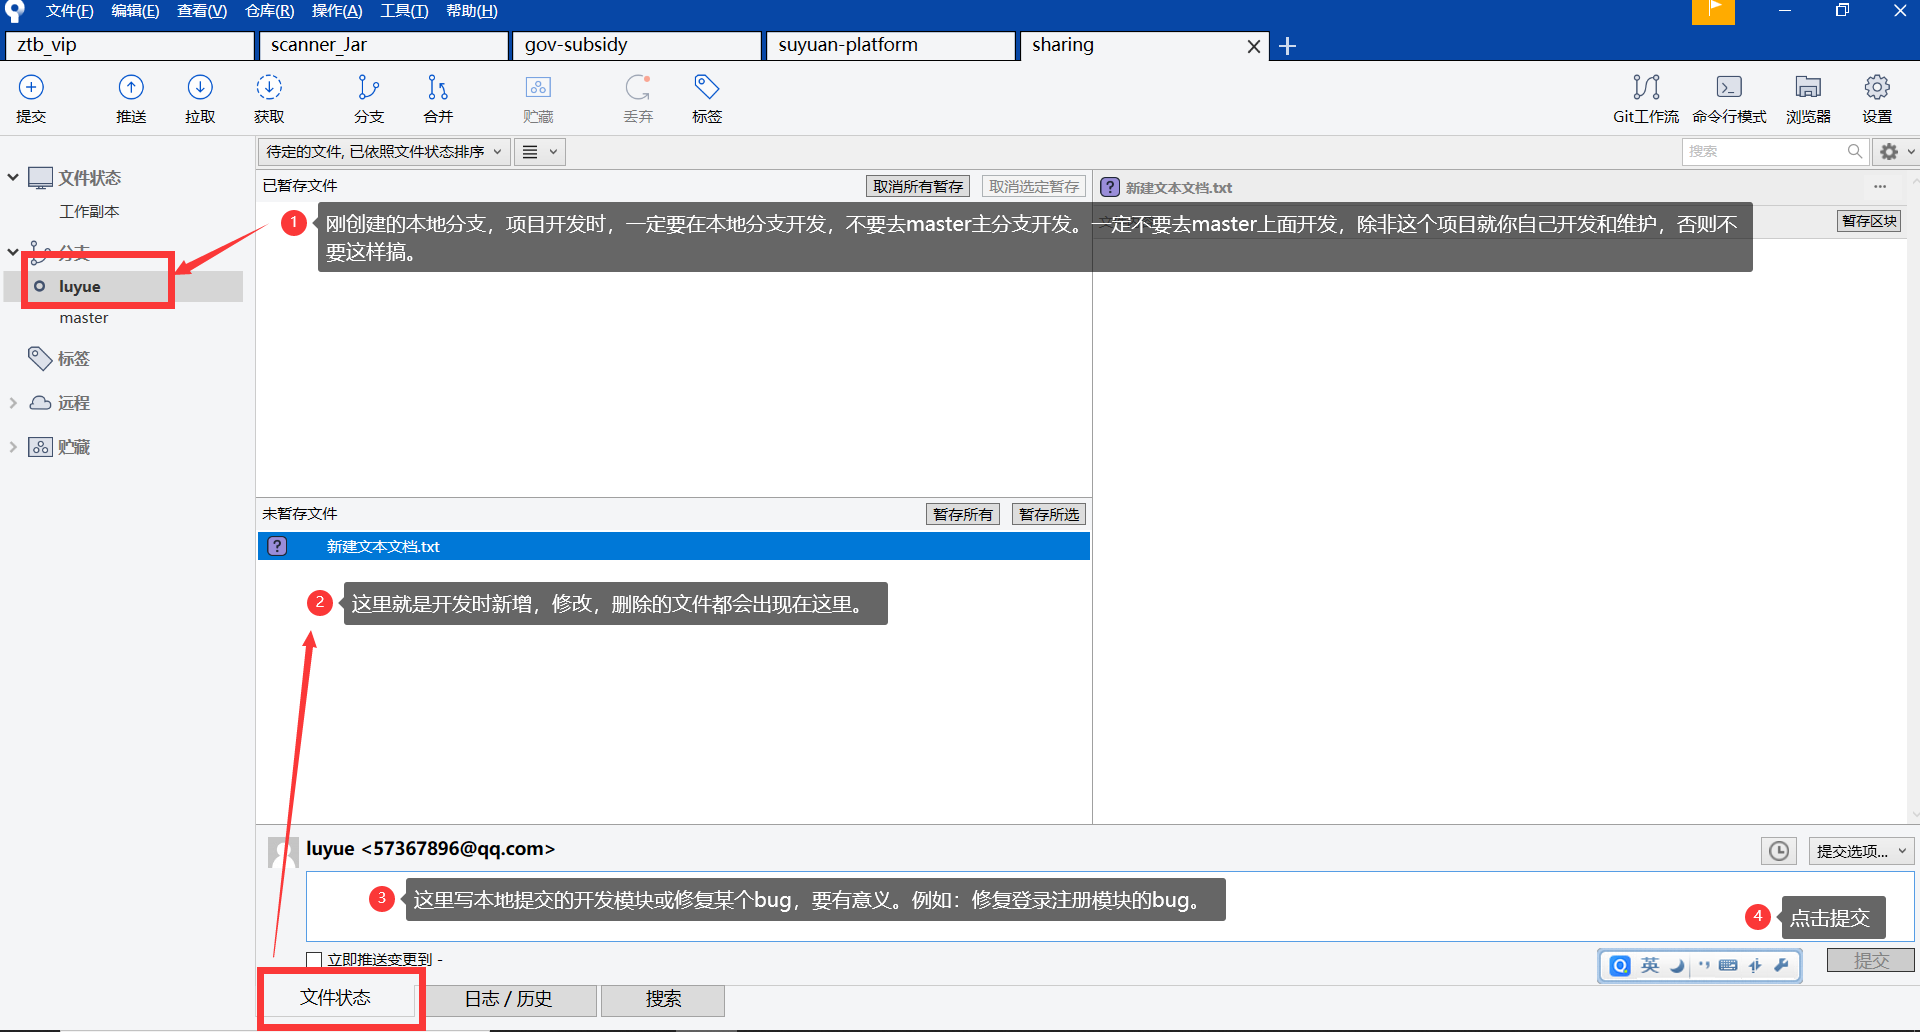Click 取消选定暂存 button
Screen dimensions: 1920x1032
coord(1034,187)
